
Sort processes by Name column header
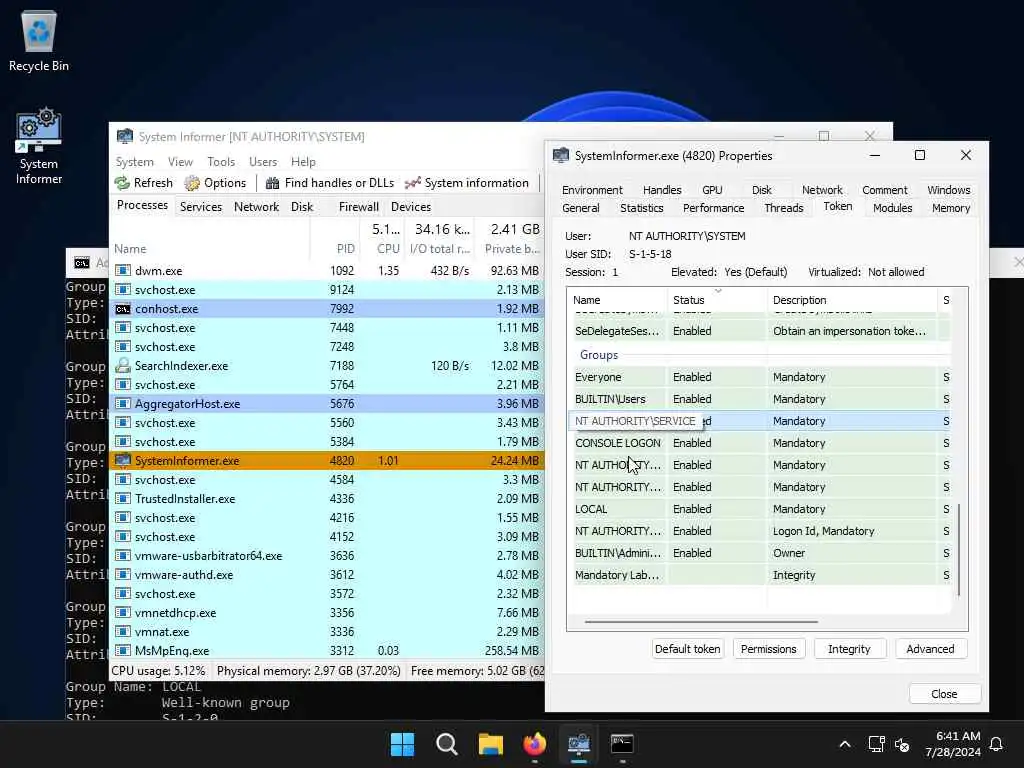tap(209, 249)
